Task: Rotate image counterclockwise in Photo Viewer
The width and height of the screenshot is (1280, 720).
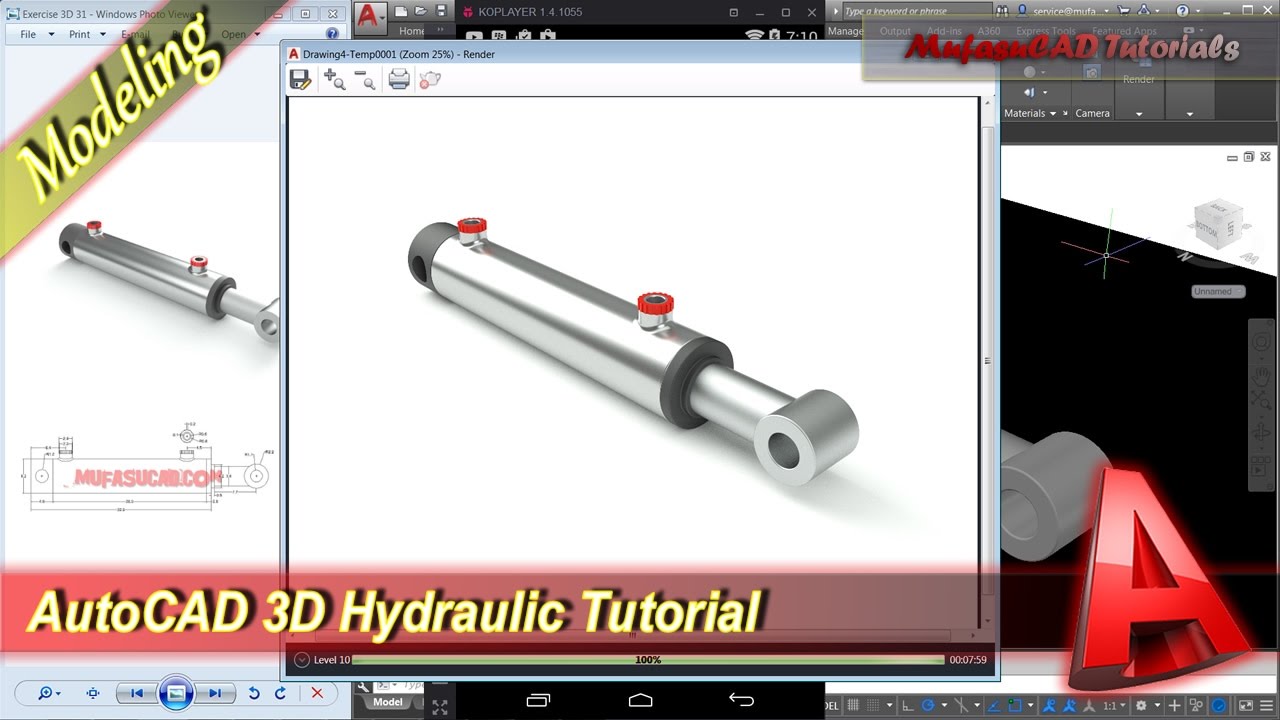Action: point(254,693)
